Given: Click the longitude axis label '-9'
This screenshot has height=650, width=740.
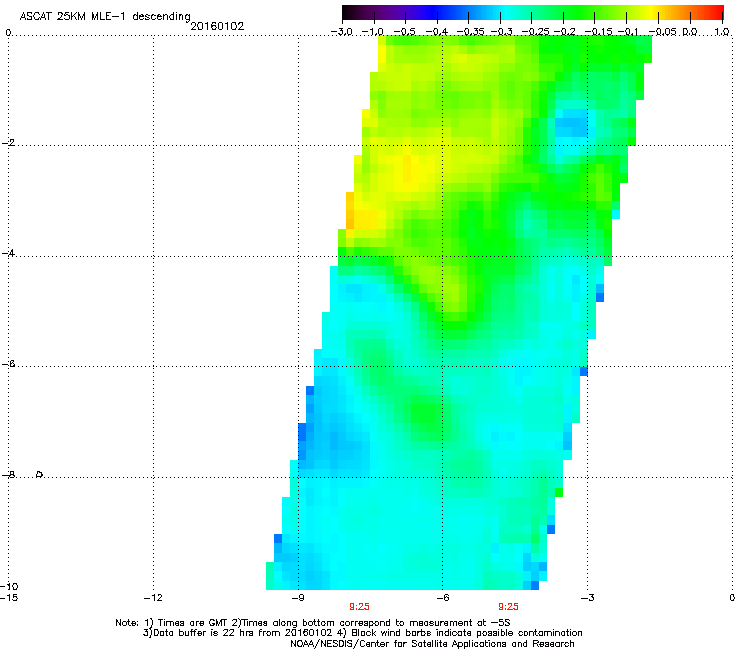Looking at the screenshot, I should [298, 598].
